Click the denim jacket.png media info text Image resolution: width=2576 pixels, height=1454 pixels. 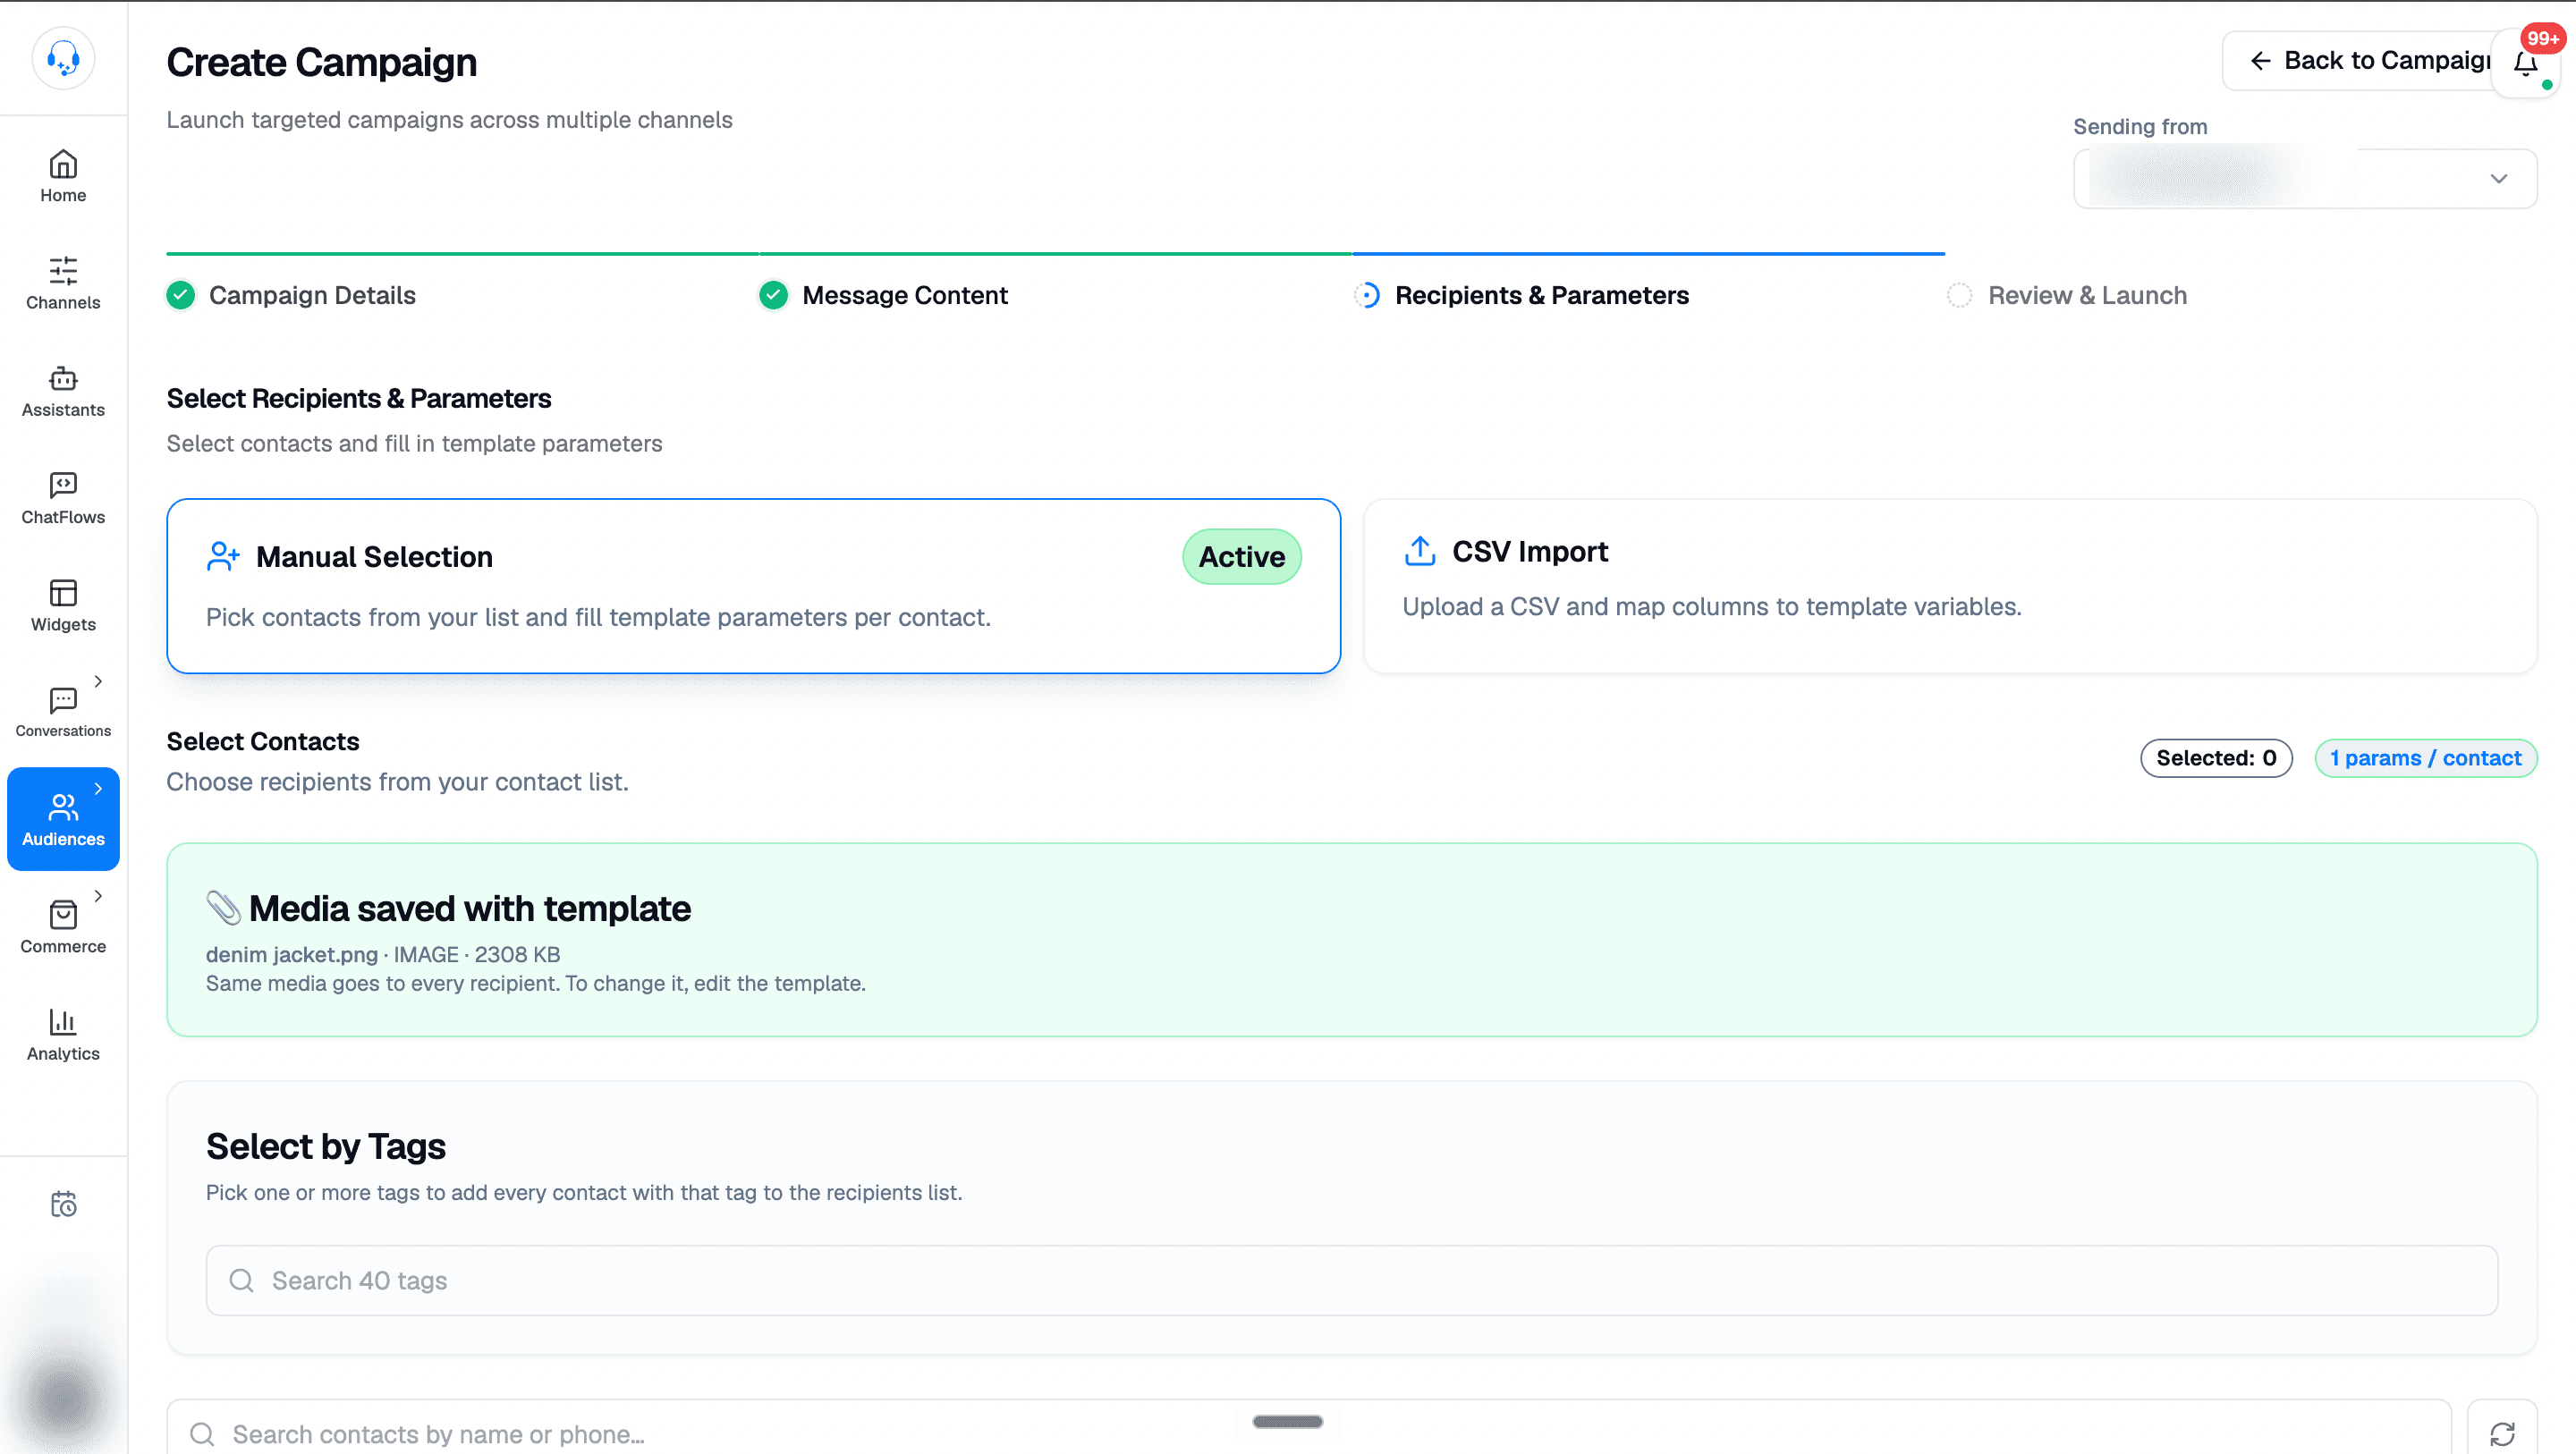click(x=382, y=954)
